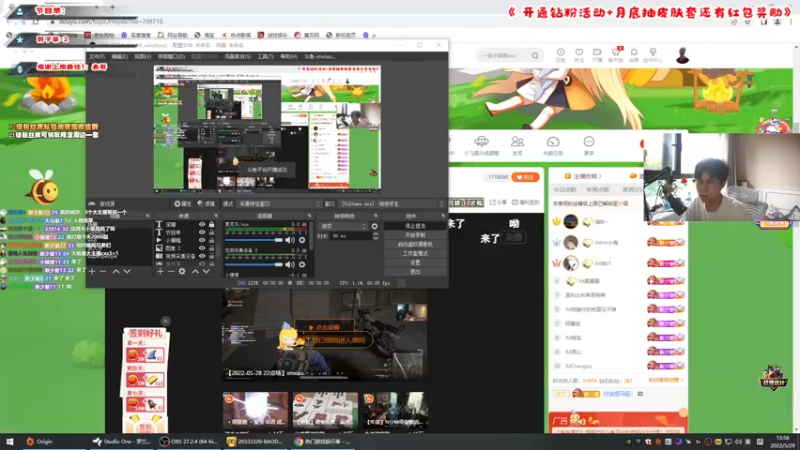
Task: Click the orange 关注 follow button on Douyu
Action: (x=525, y=177)
